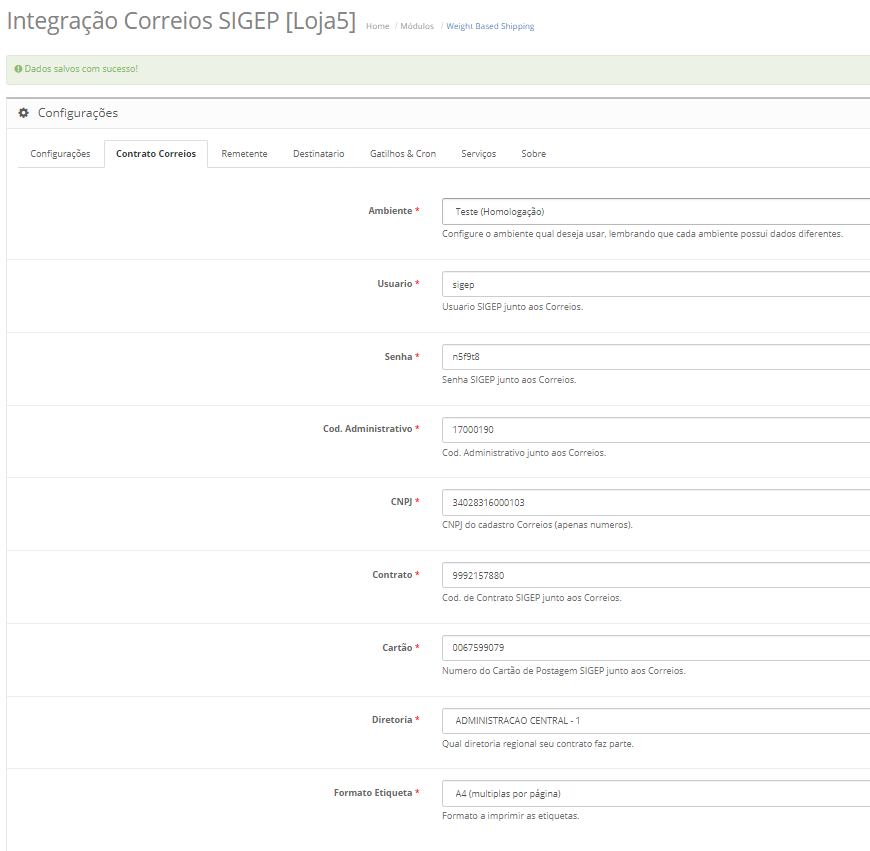Click into the Usuario input field
The image size is (870, 851).
pos(655,285)
